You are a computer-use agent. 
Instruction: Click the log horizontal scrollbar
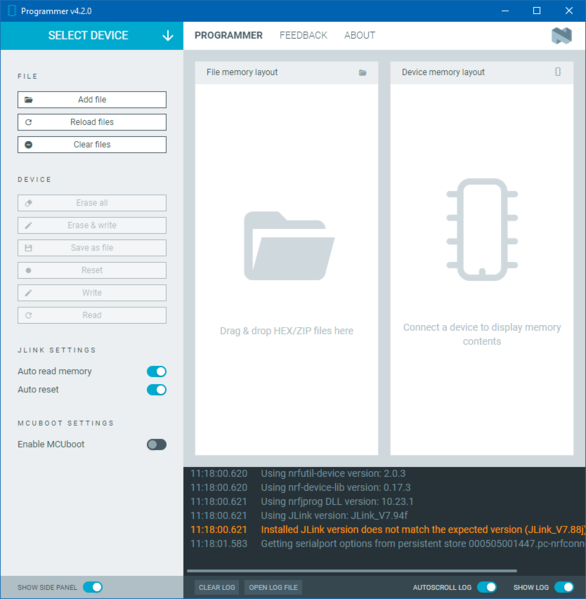coord(352,571)
